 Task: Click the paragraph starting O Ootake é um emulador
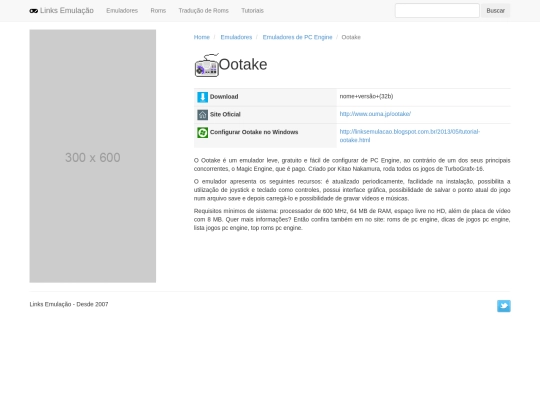(x=352, y=165)
